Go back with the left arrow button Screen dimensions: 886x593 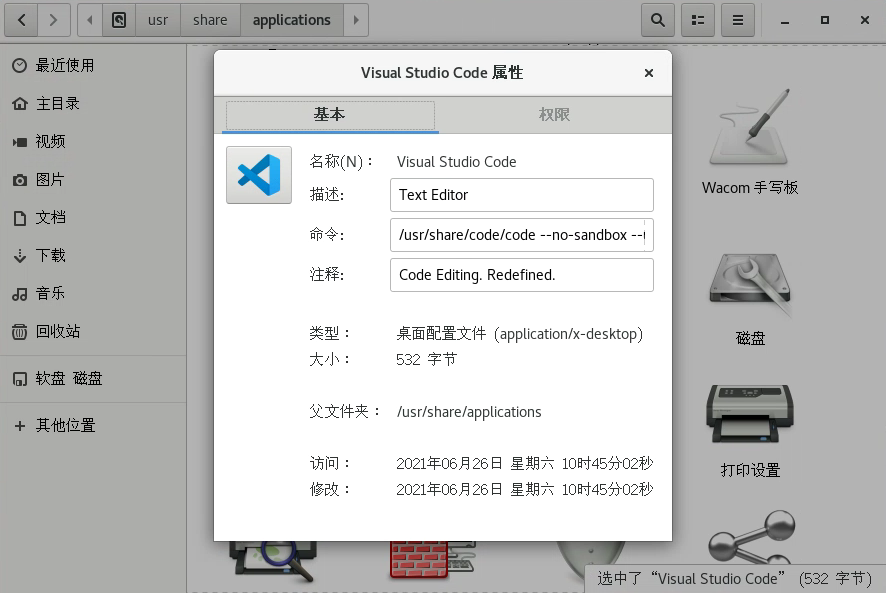(21, 20)
